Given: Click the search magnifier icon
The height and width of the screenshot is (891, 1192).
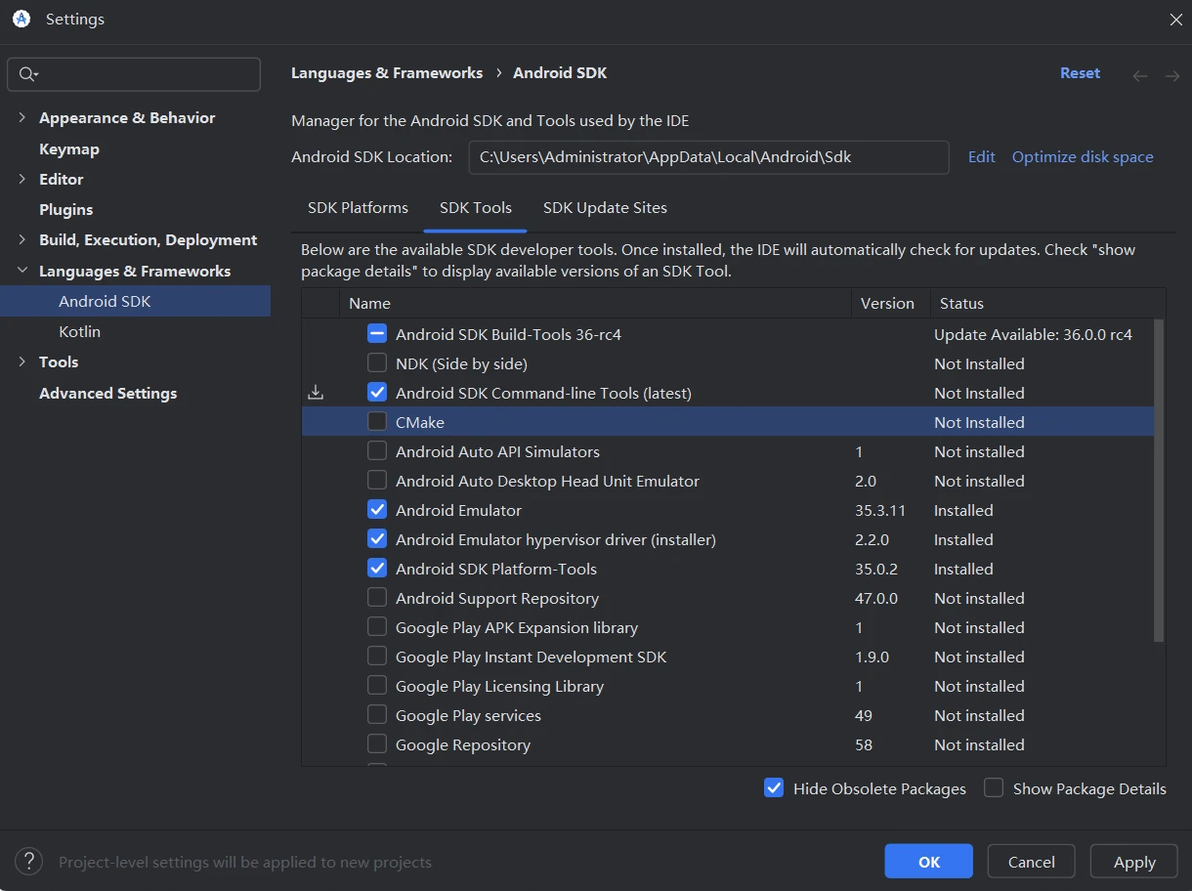Looking at the screenshot, I should [x=27, y=74].
